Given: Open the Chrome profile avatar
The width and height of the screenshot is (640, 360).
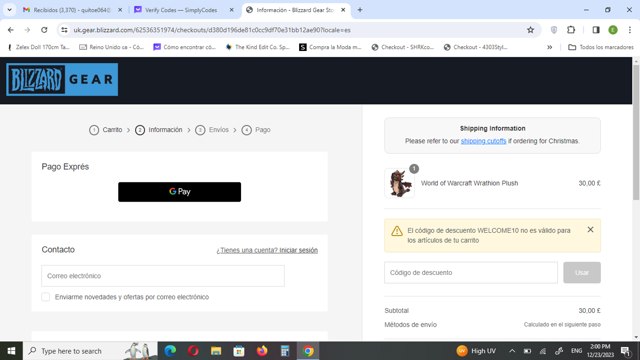Looking at the screenshot, I should (613, 30).
